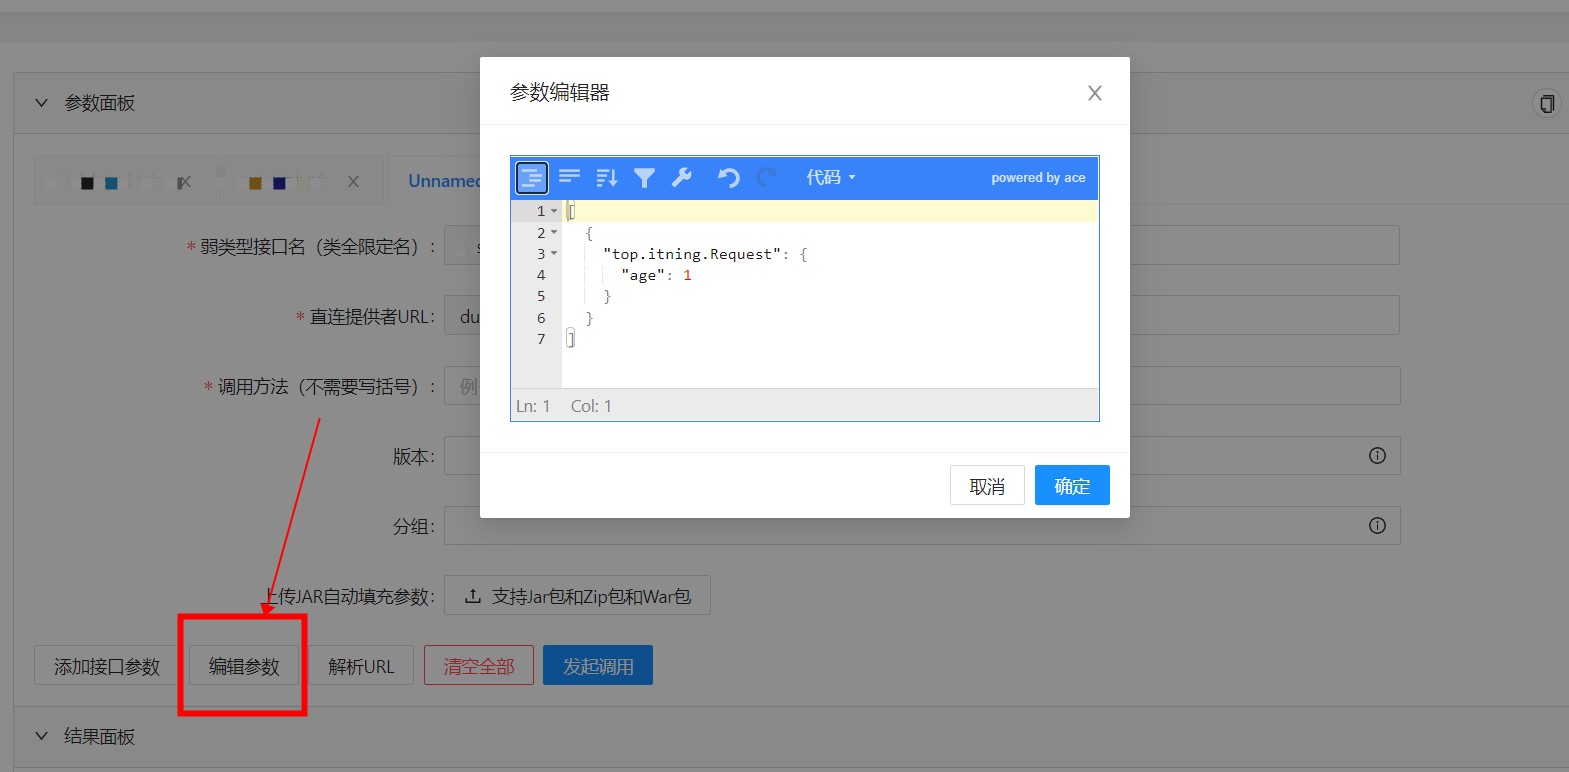Click the "top.itning.Request" key text
The width and height of the screenshot is (1569, 772).
coord(692,254)
